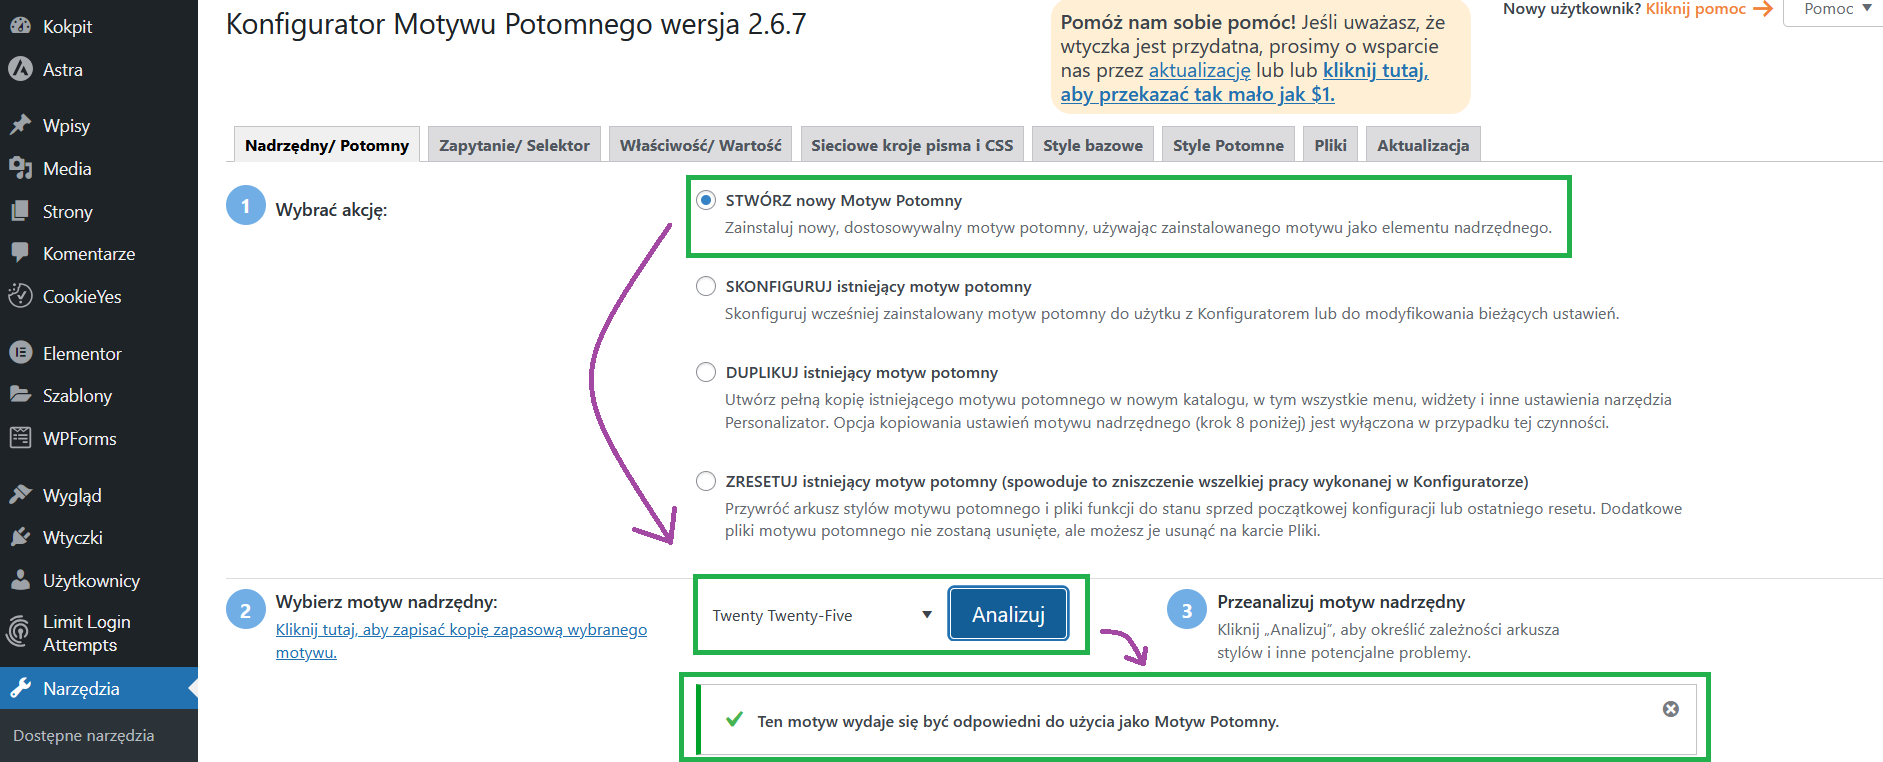Open Komentarze menu label

[x=89, y=254]
